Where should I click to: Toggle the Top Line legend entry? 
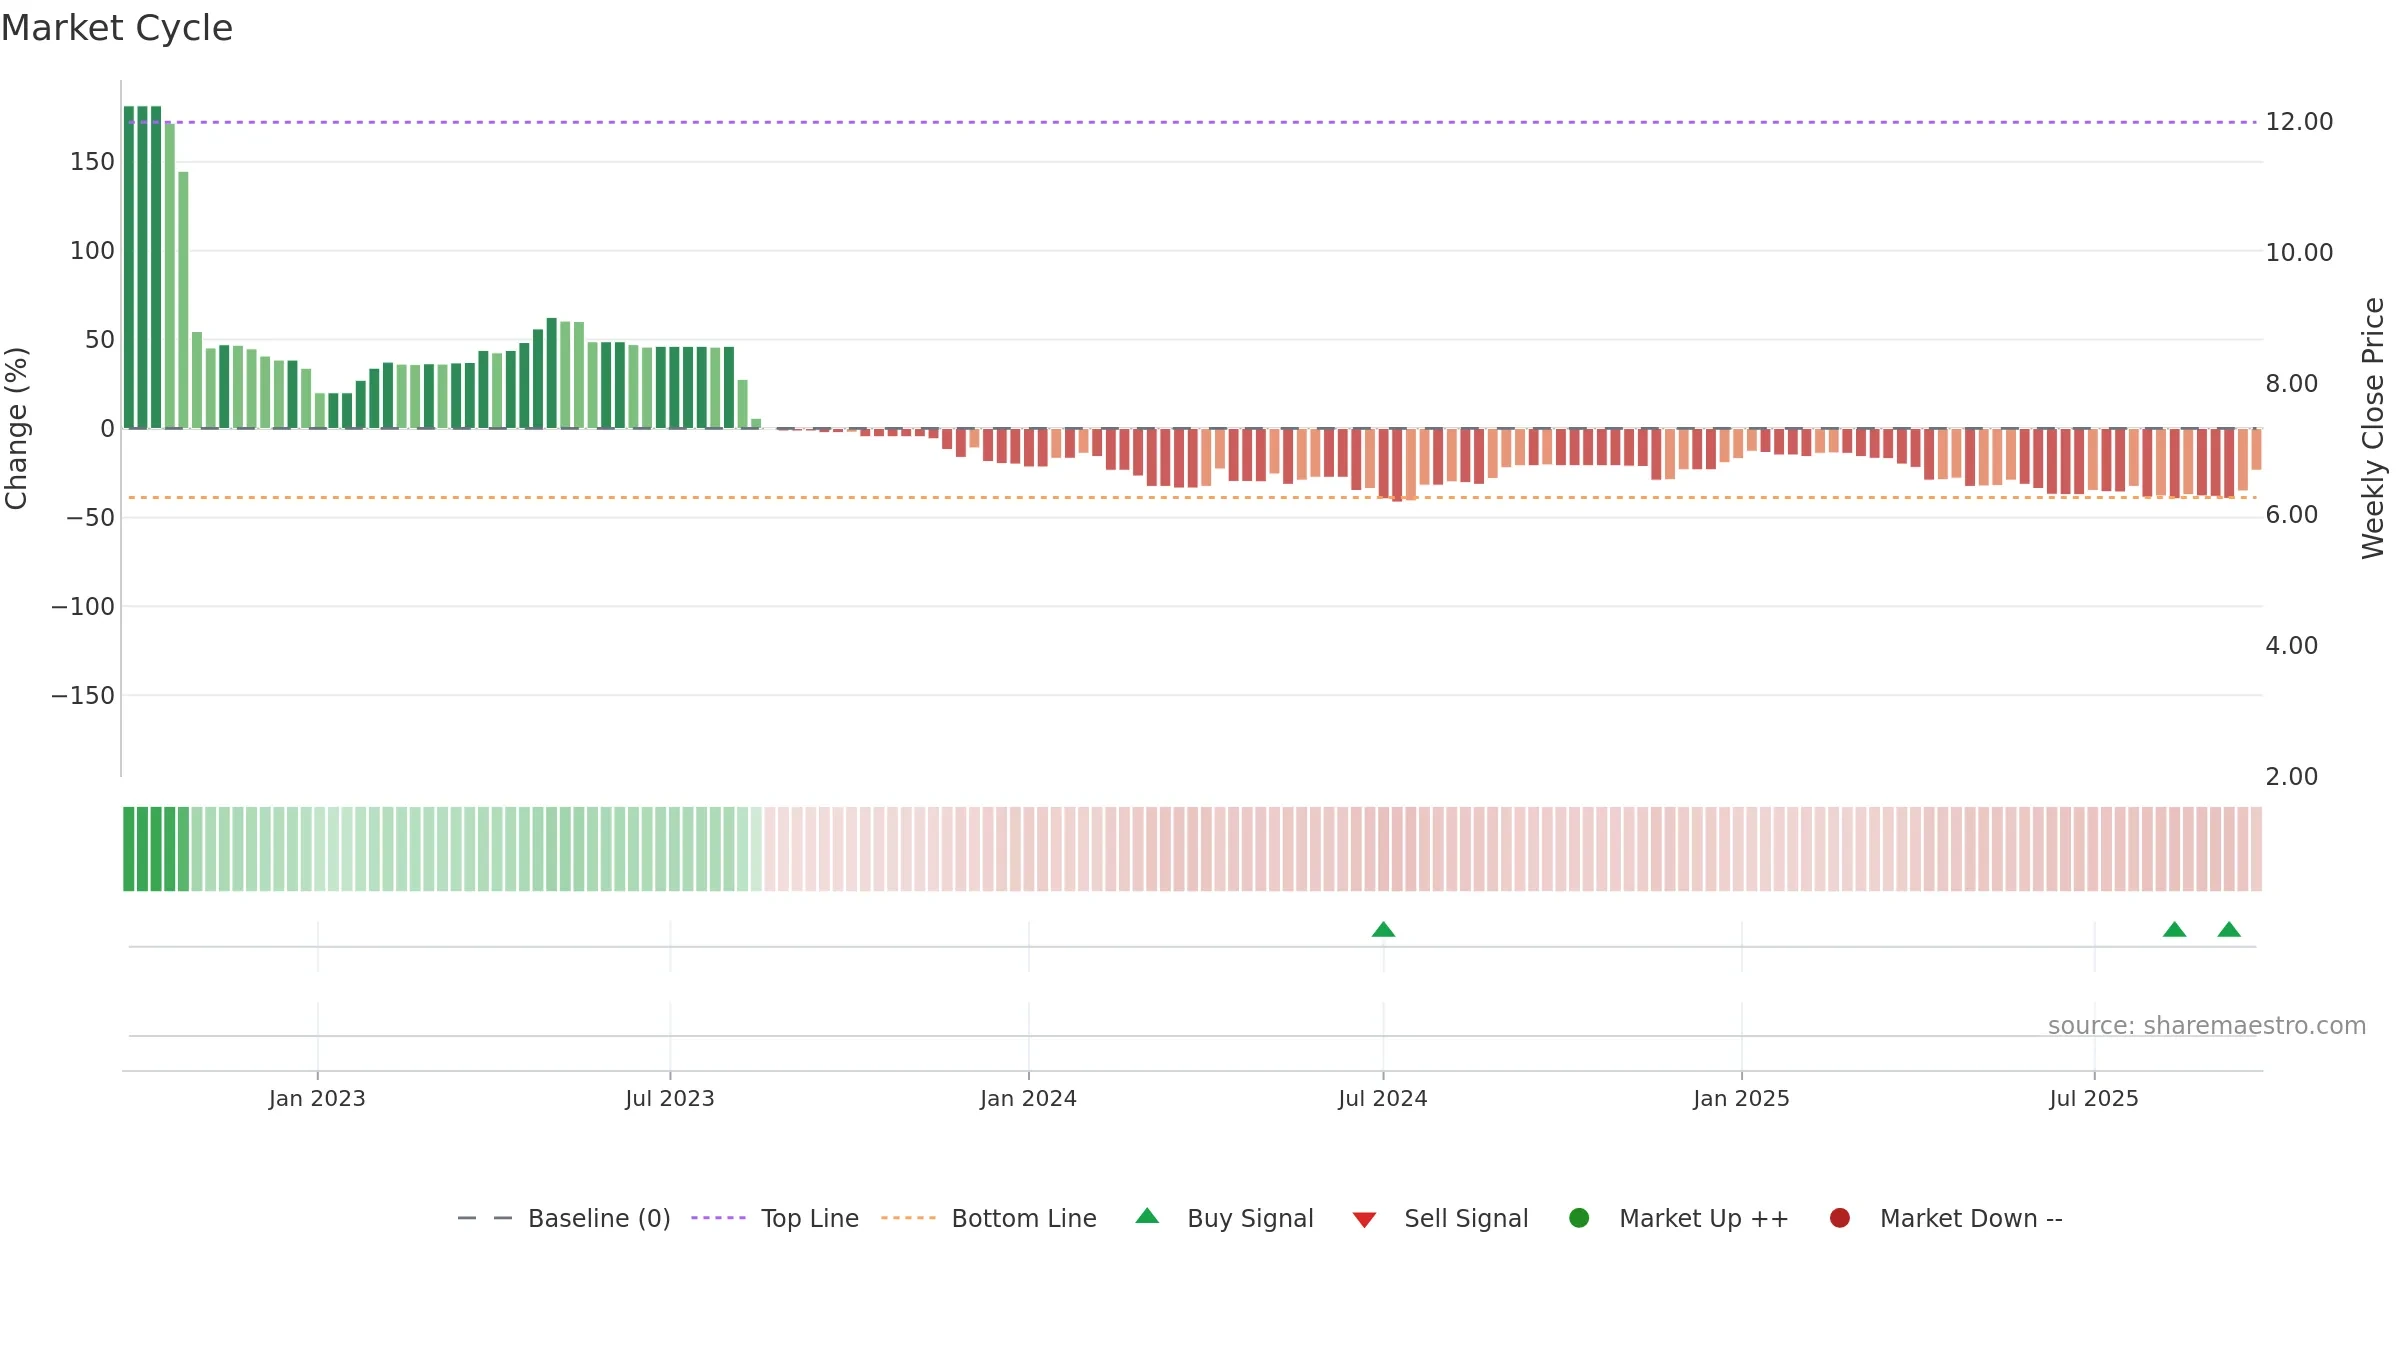(x=775, y=1218)
